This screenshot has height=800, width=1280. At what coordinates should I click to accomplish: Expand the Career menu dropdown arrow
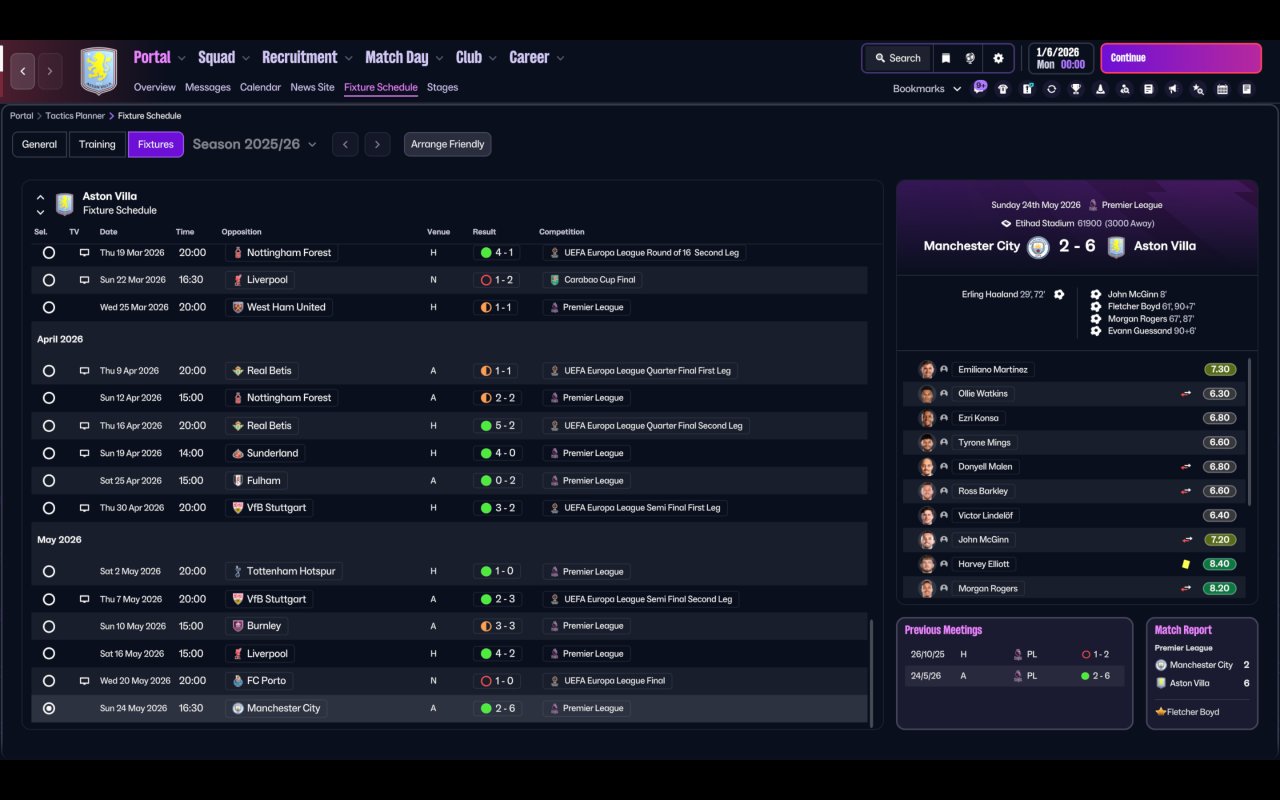(x=560, y=58)
